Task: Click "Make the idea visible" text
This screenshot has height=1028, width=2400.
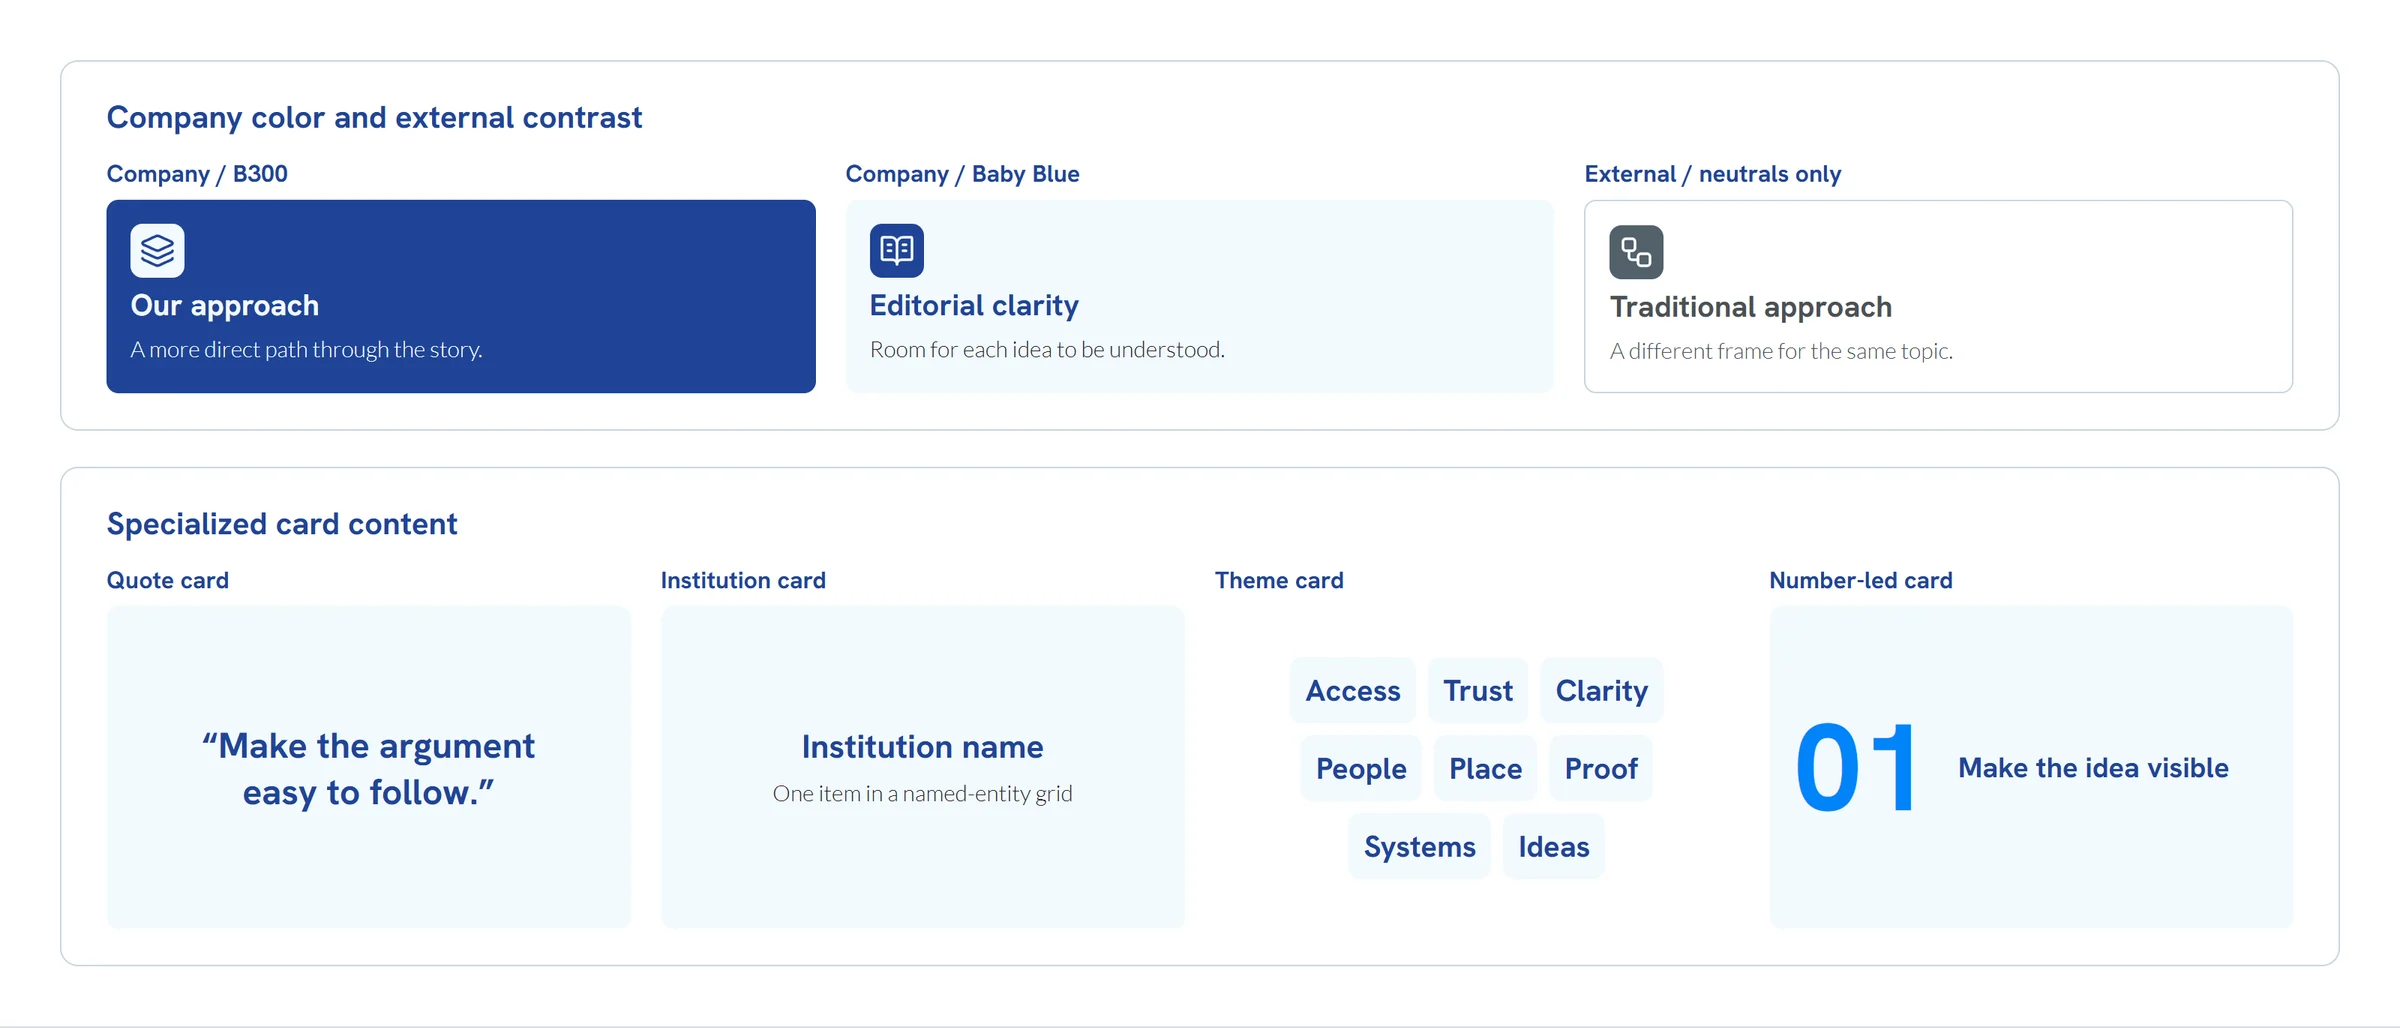Action: (x=2093, y=768)
